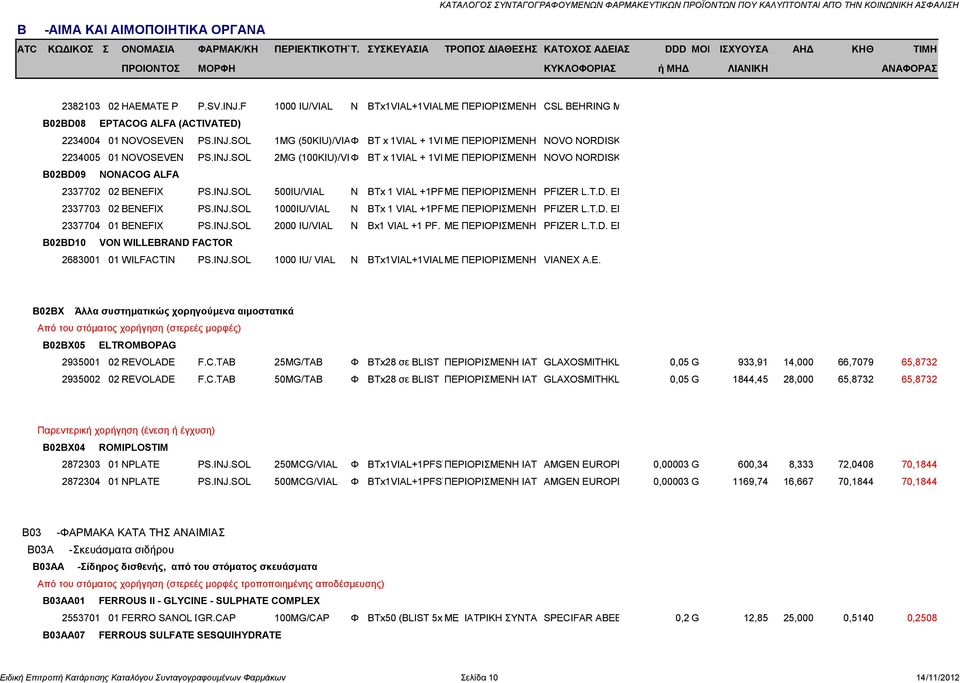The height and width of the screenshot is (683, 960).
Task: Click retail price 600,34
Action: point(752,465)
